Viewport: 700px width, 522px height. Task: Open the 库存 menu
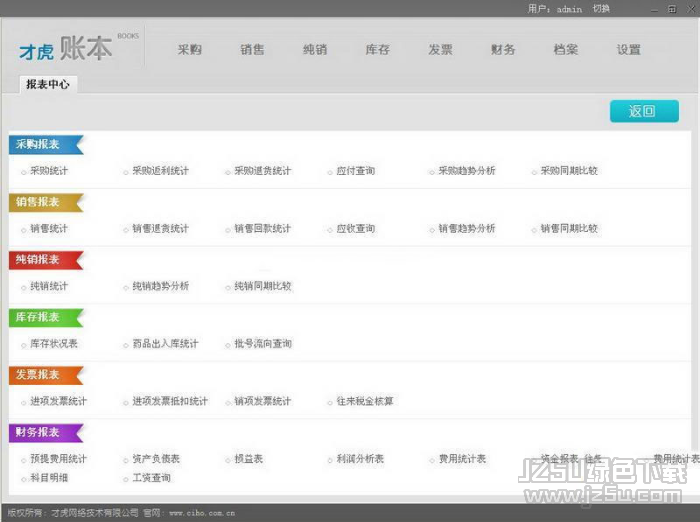(x=378, y=50)
